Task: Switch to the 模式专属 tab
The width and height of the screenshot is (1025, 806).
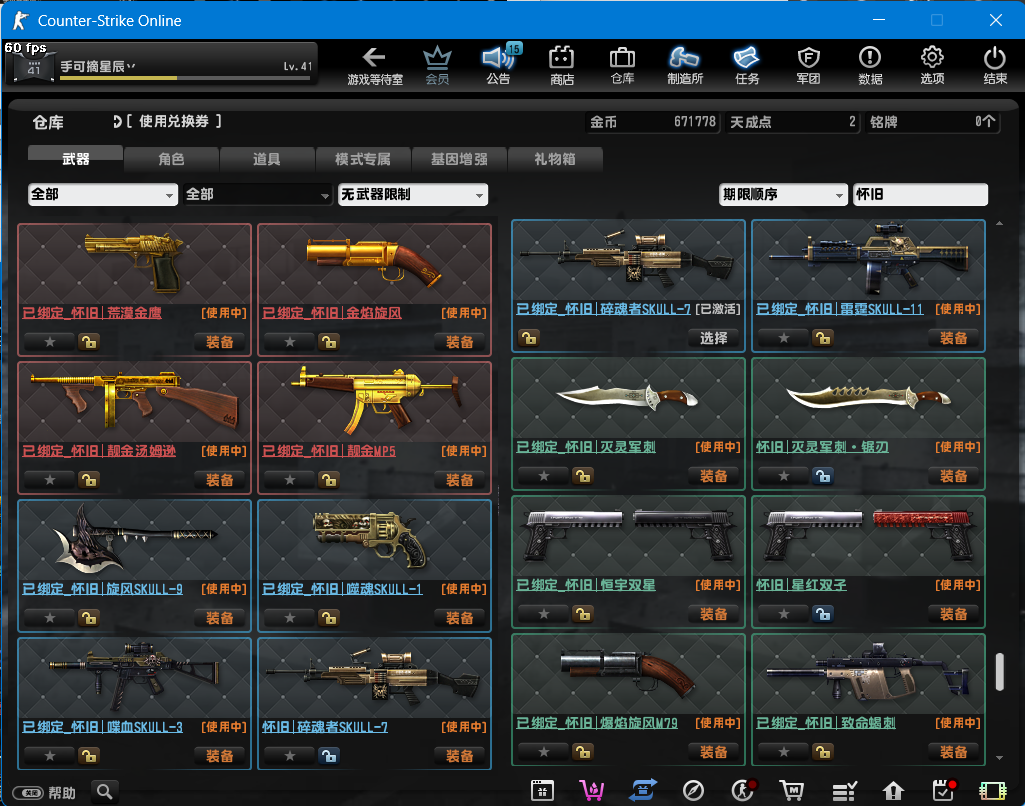Action: click(363, 159)
